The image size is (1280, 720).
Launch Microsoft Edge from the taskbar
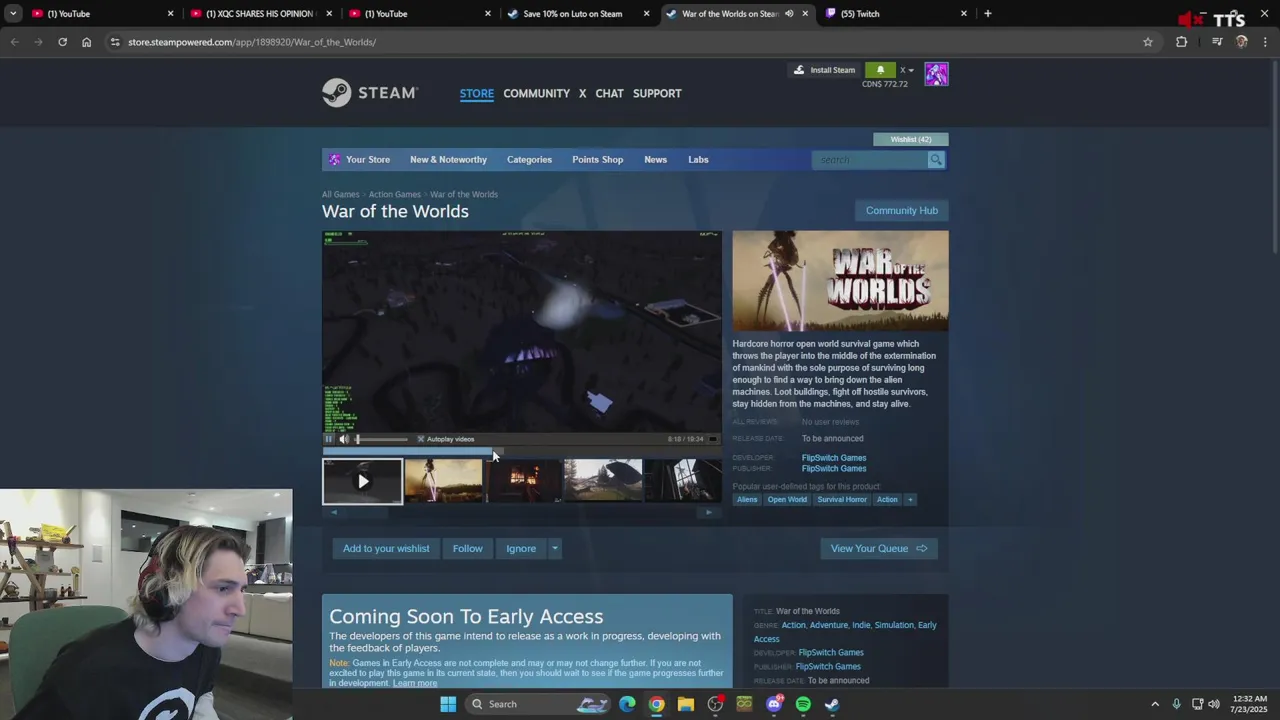[x=627, y=704]
